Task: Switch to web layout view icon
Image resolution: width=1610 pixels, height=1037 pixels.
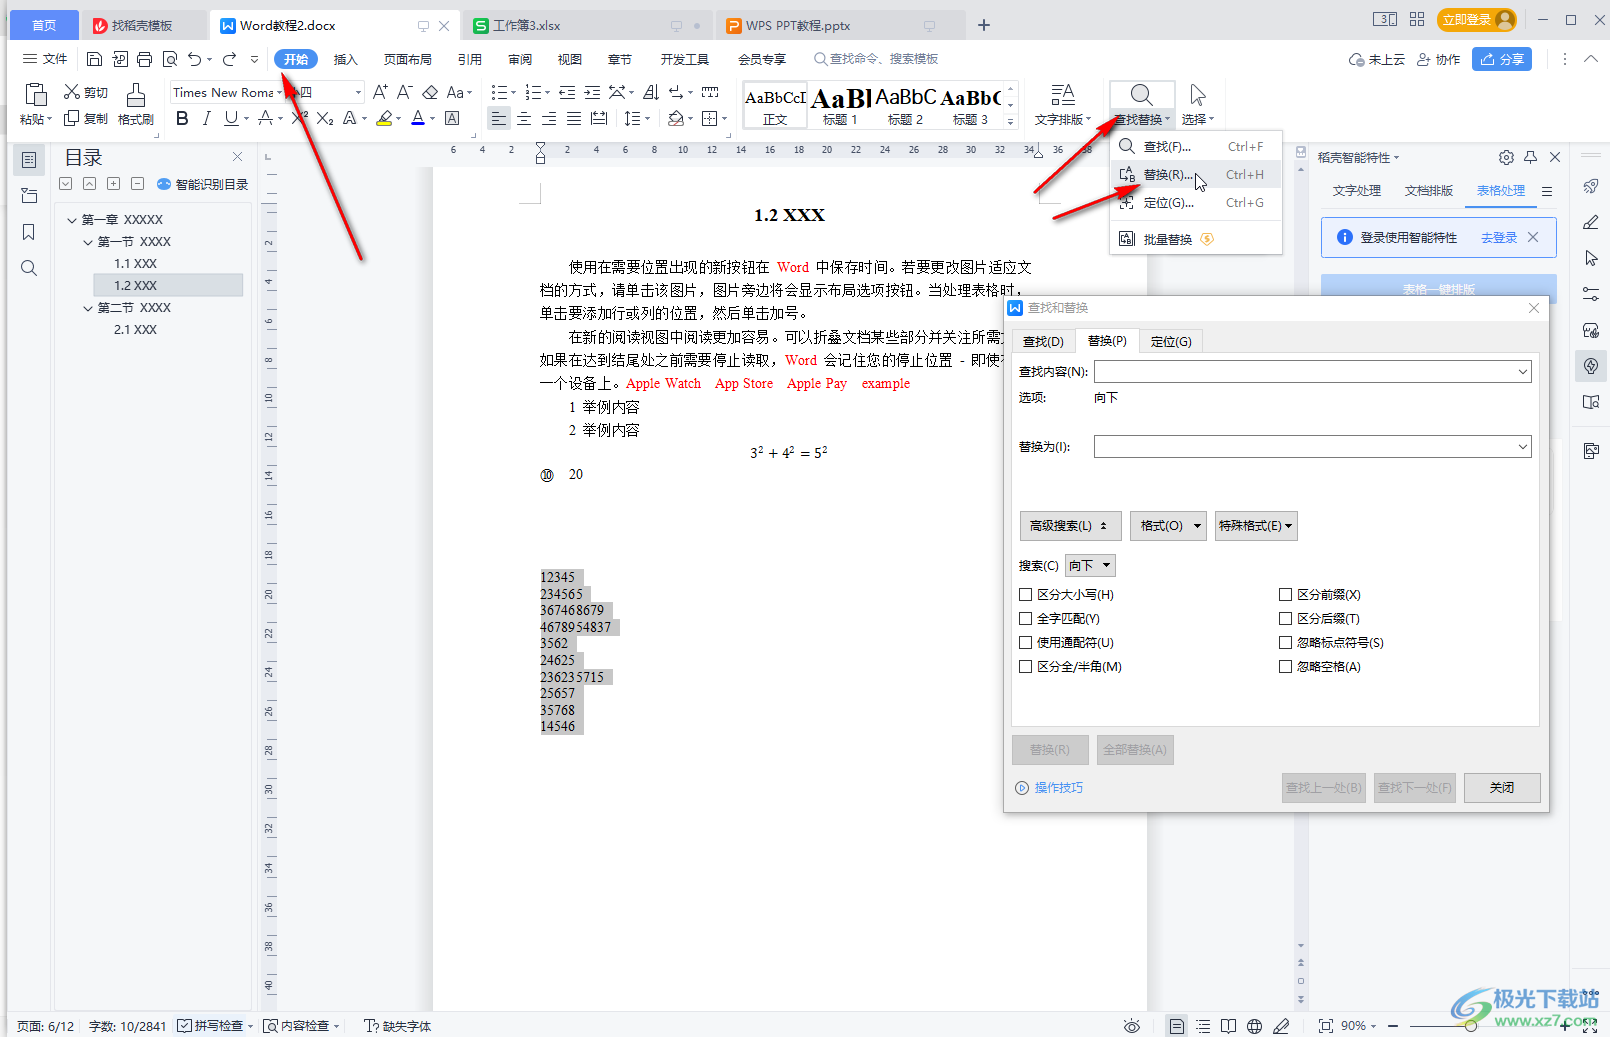Action: 1255,1026
